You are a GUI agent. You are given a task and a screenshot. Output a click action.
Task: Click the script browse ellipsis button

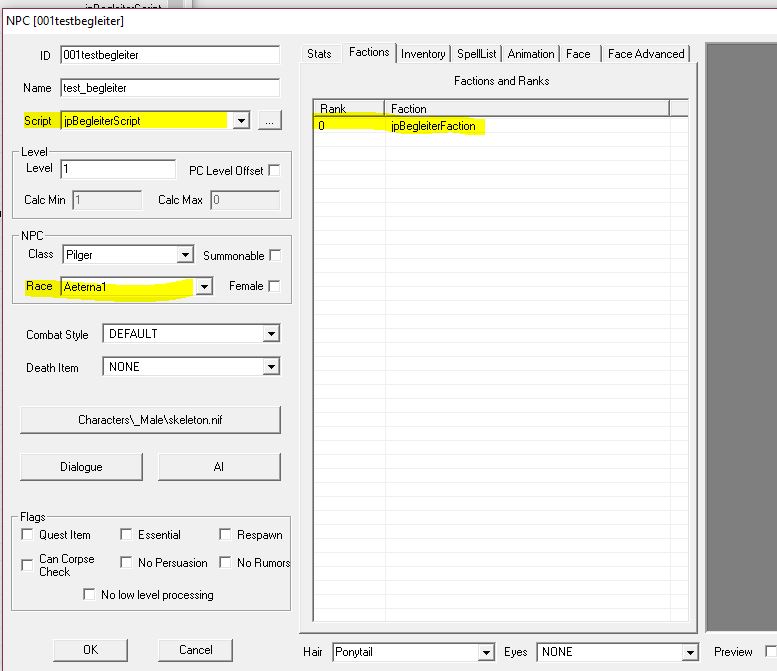(x=269, y=121)
